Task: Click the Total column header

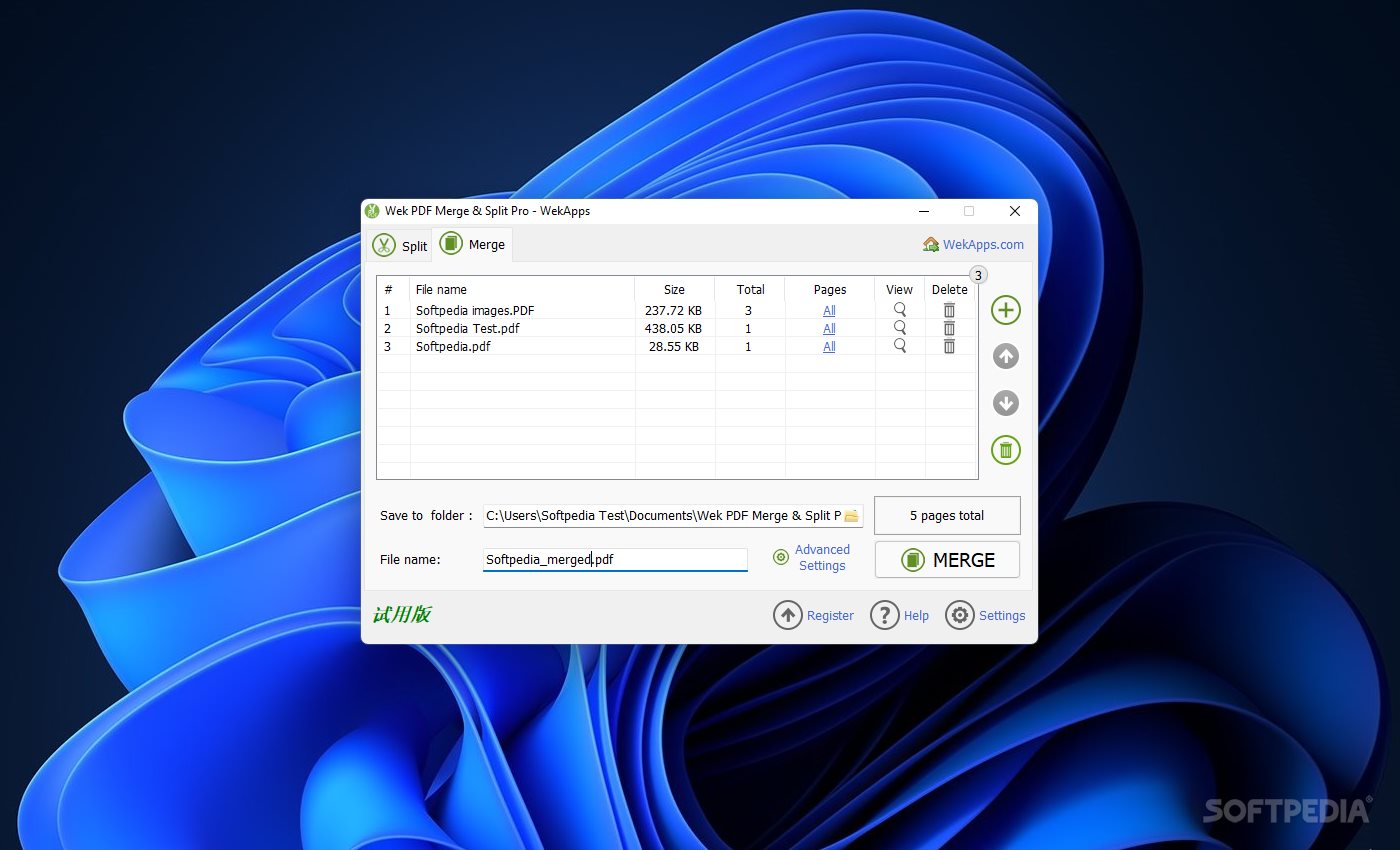Action: click(x=750, y=289)
